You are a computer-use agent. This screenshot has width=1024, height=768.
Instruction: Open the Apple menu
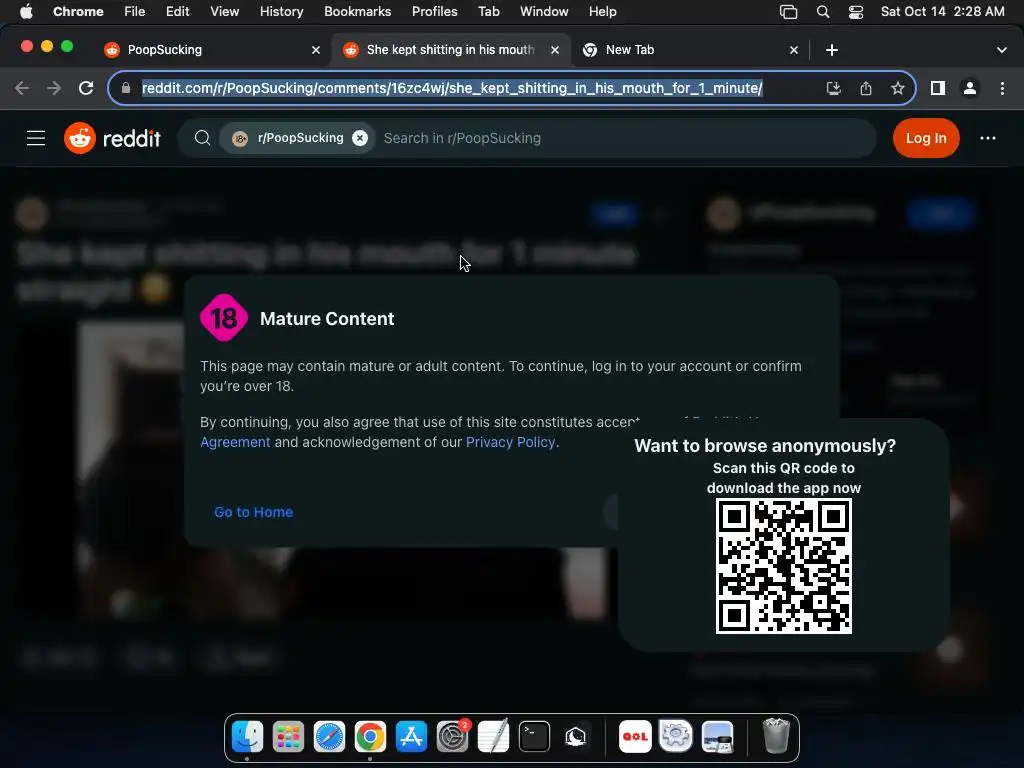click(x=26, y=11)
